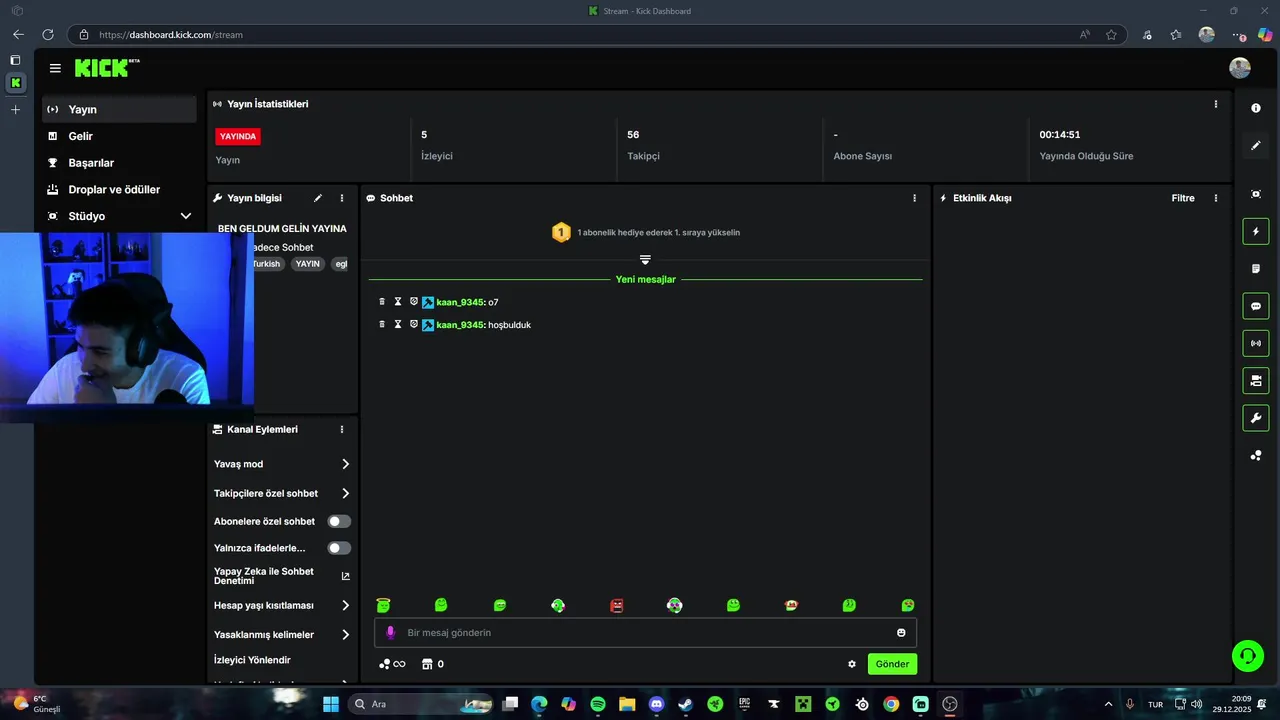Expand the Stüdyo sidebar section

tap(185, 216)
